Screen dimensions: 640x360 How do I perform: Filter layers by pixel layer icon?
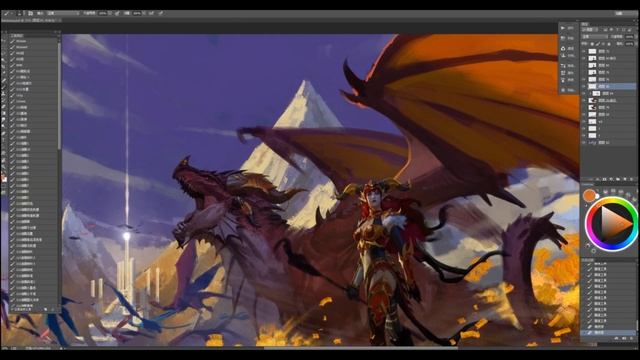click(x=605, y=30)
